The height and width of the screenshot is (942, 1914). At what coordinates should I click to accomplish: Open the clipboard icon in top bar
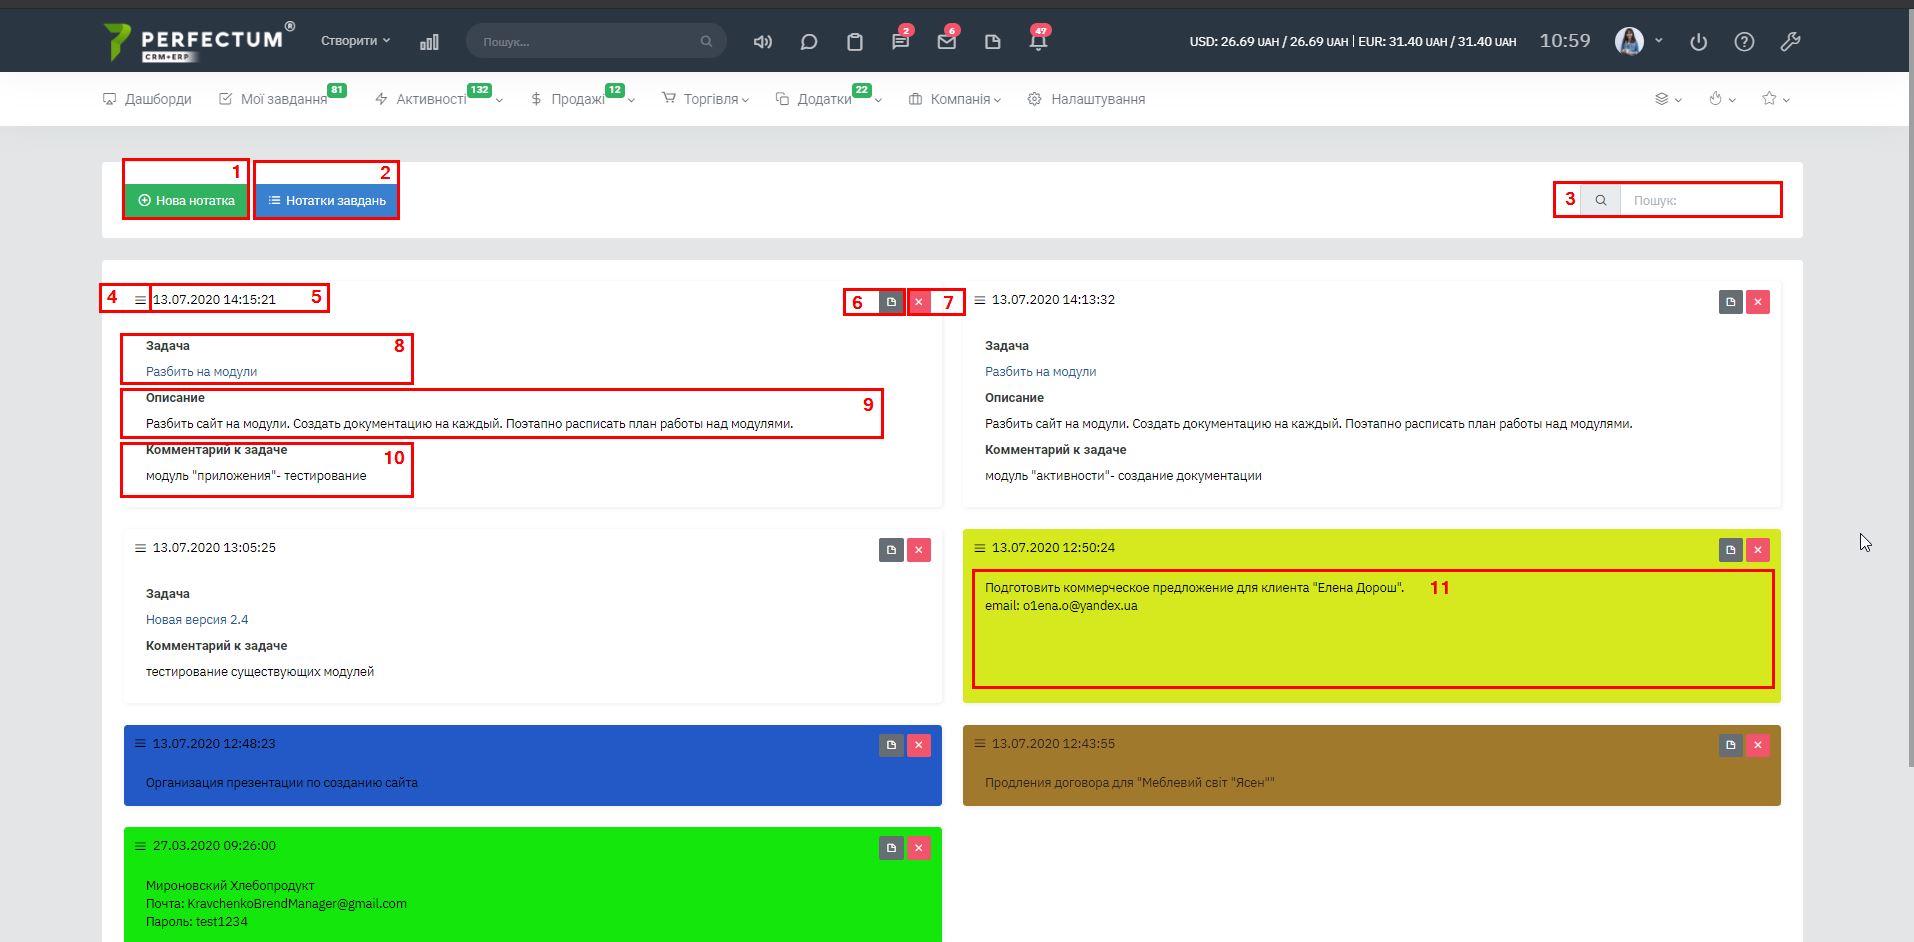(x=855, y=42)
